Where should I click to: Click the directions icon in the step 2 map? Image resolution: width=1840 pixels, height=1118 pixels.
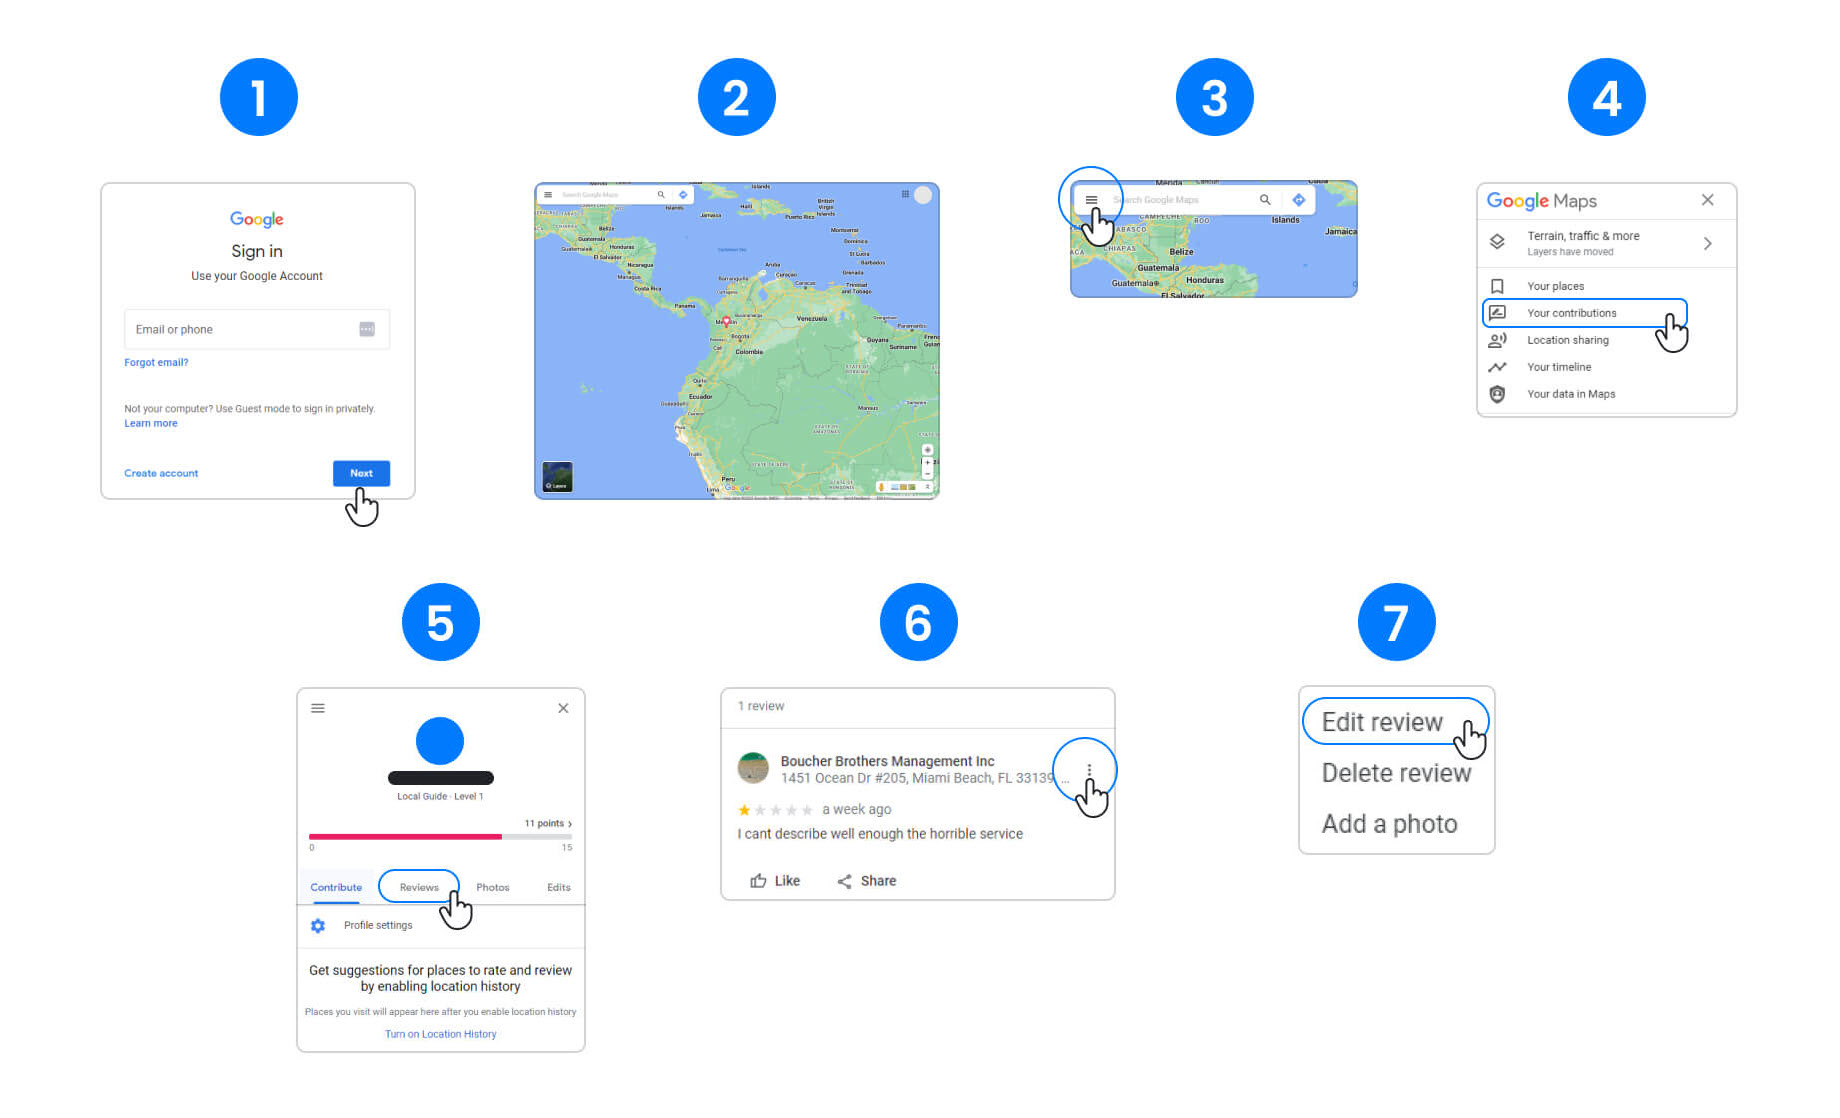pos(683,195)
